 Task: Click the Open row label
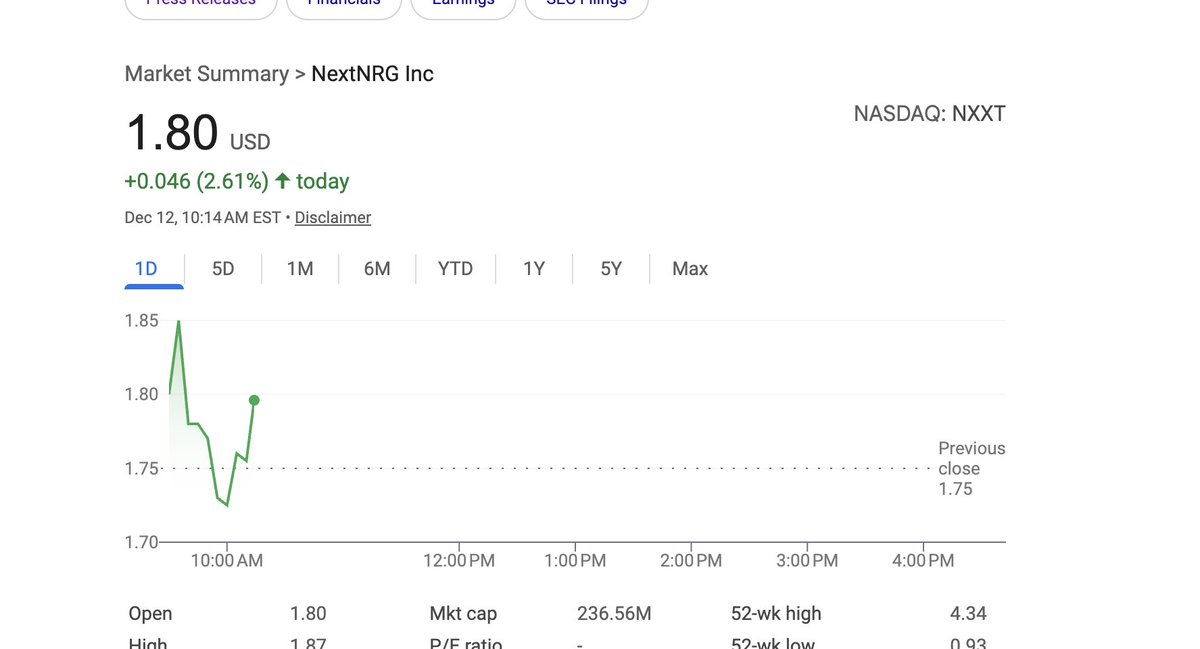[151, 613]
